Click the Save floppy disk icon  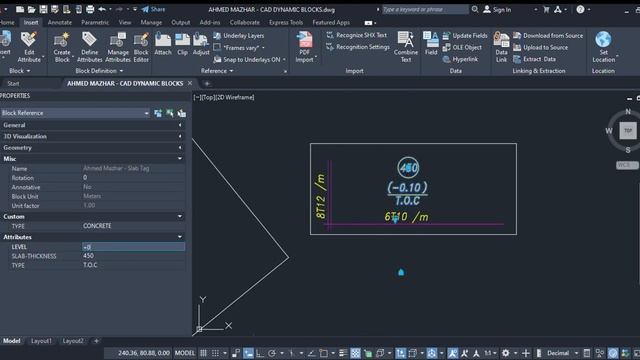(x=43, y=9)
